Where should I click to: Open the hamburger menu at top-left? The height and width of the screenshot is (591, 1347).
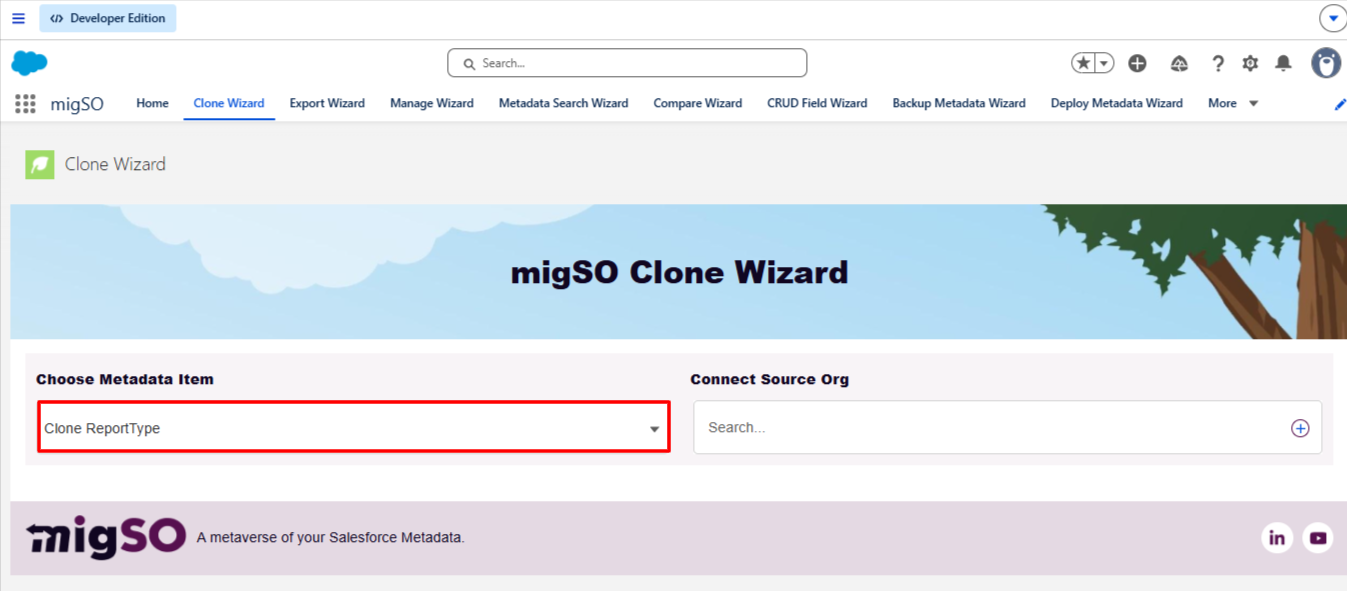point(18,18)
